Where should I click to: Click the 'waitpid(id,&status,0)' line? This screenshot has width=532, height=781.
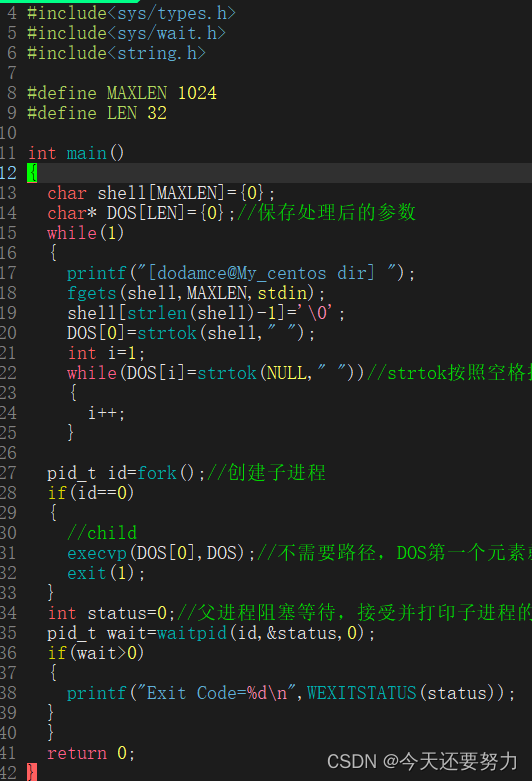211,633
